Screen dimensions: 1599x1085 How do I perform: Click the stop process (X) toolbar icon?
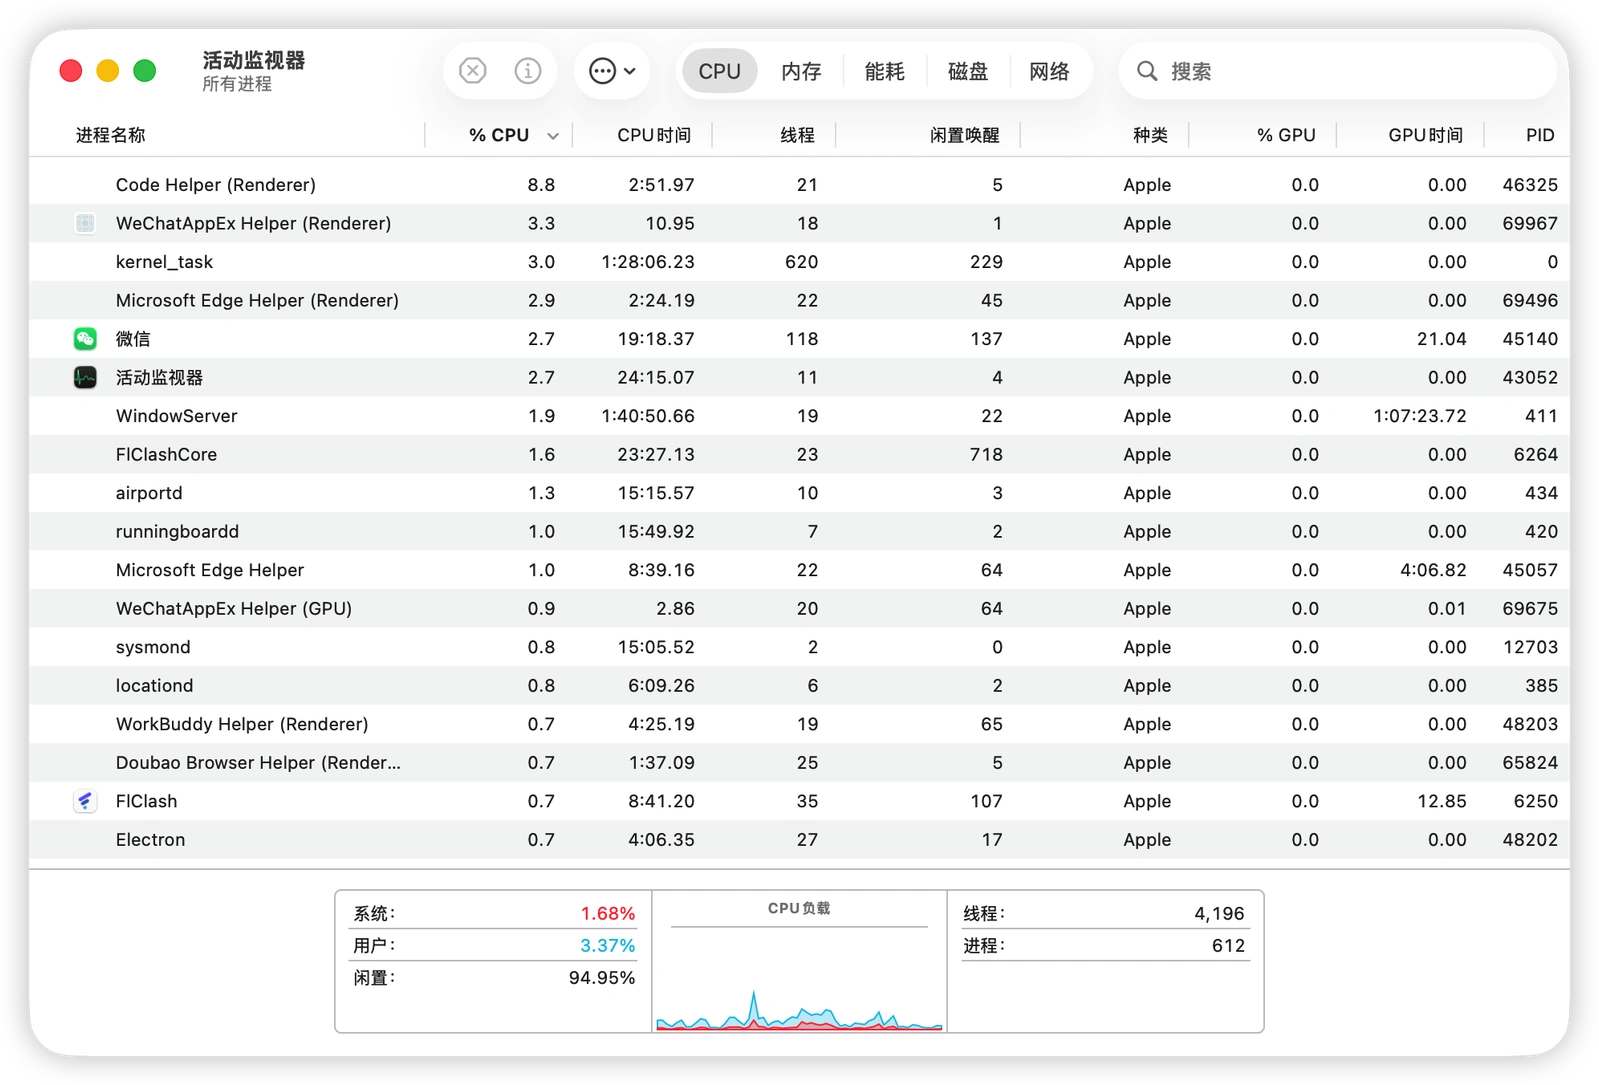tap(472, 71)
